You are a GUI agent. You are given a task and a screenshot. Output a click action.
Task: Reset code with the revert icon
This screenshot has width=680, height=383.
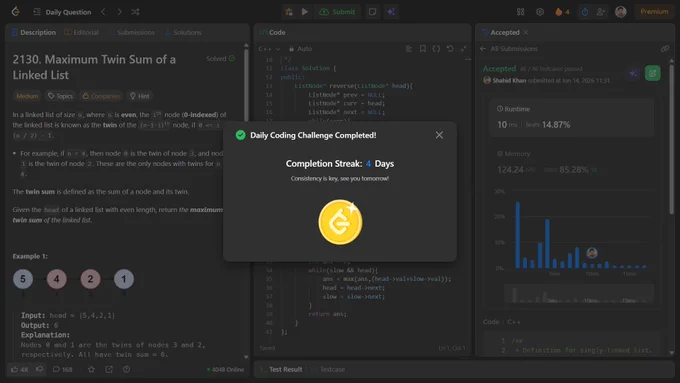click(x=450, y=49)
